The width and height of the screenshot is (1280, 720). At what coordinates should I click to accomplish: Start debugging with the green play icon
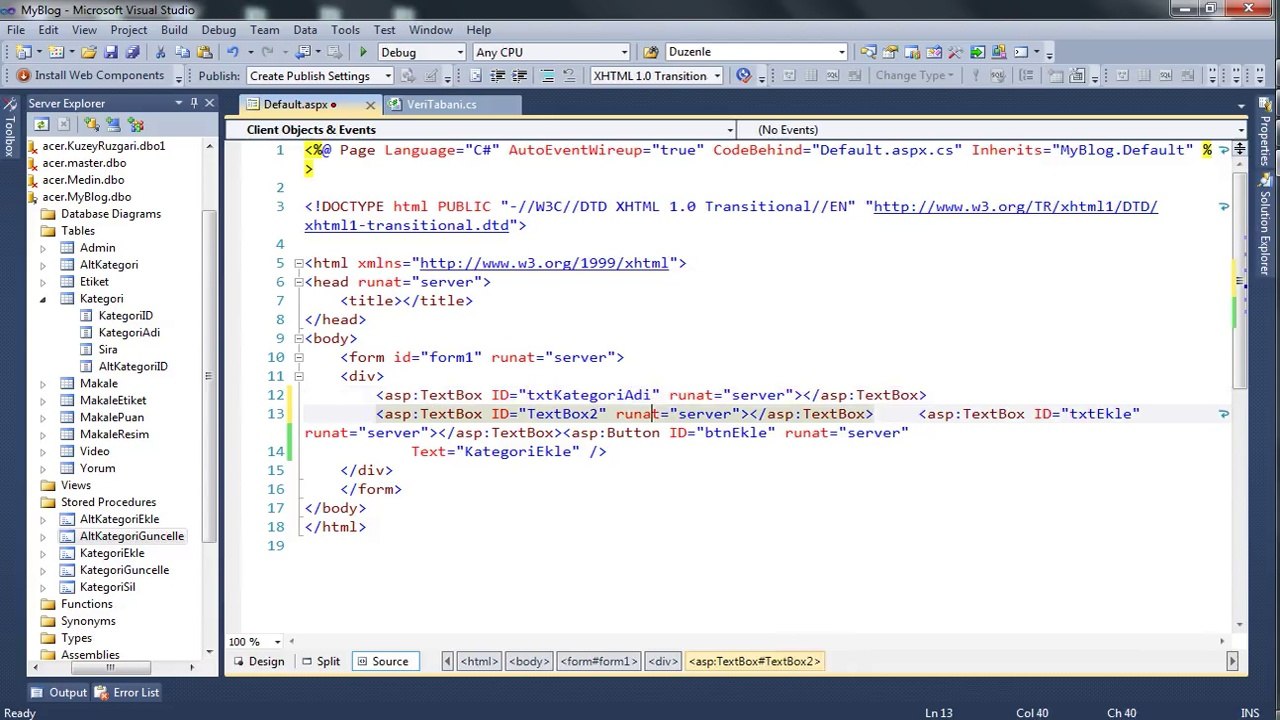[x=363, y=52]
